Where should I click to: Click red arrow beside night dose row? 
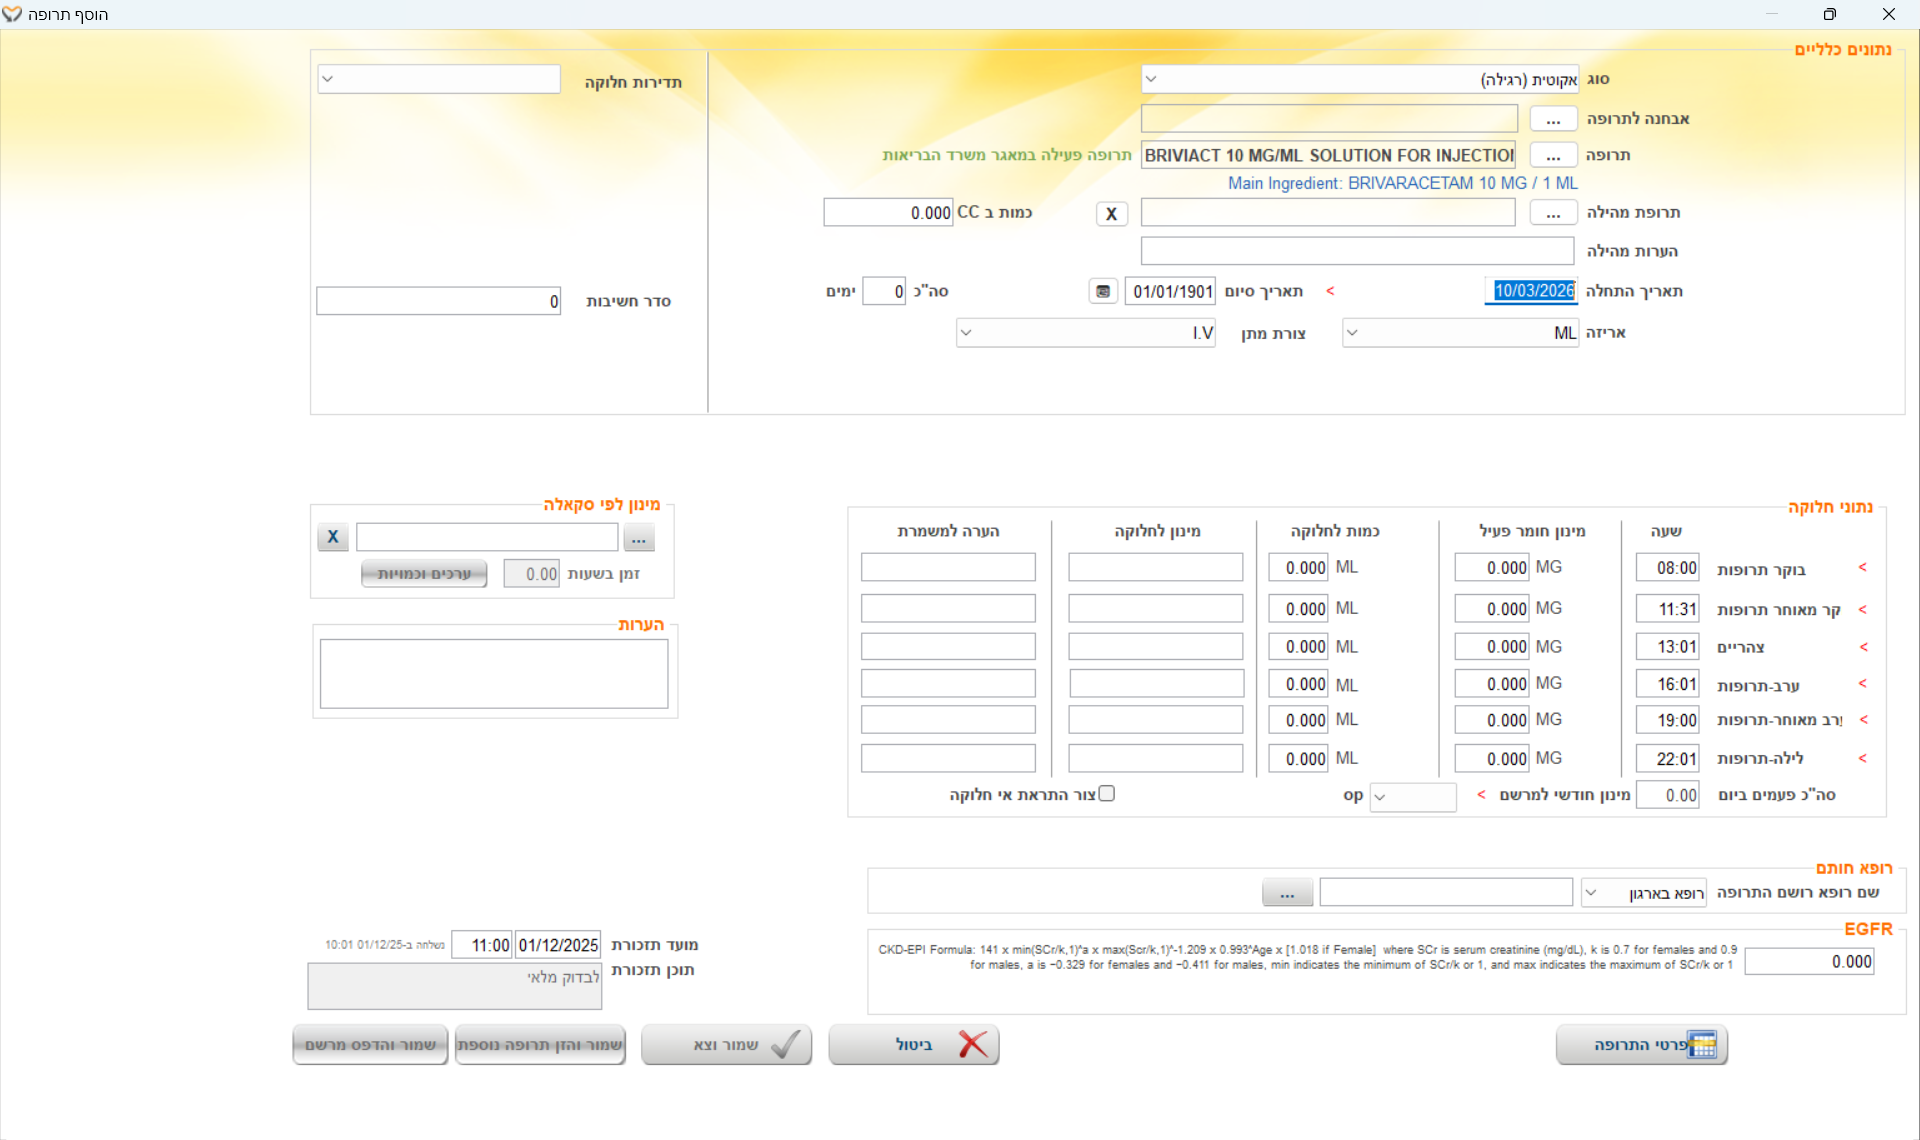point(1862,758)
